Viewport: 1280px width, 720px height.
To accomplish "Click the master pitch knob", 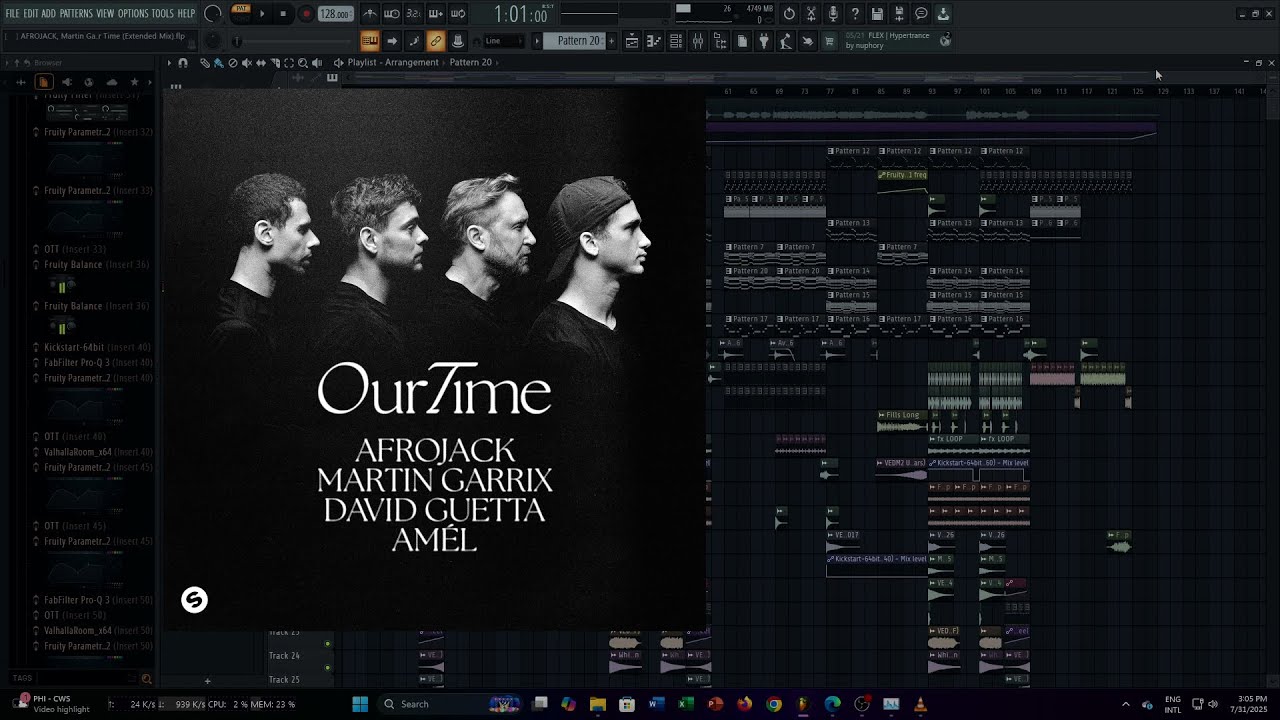I will (212, 41).
